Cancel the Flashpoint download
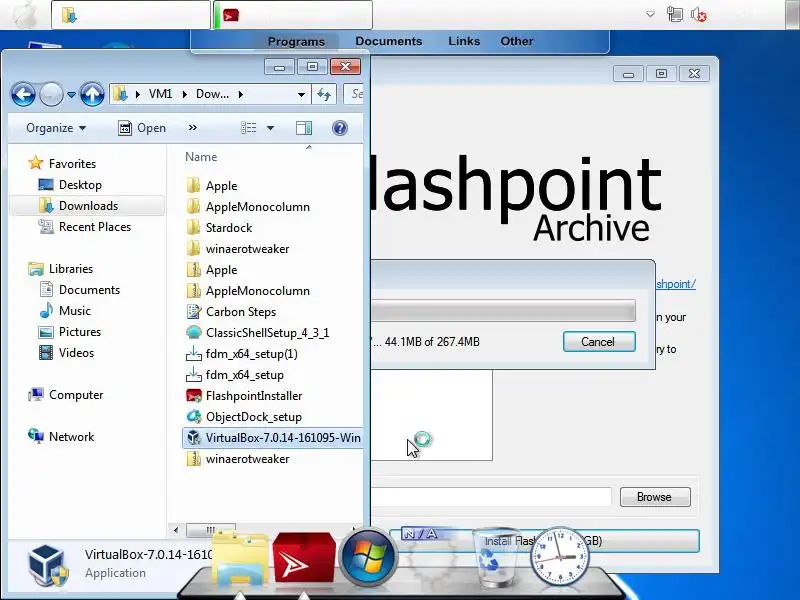The image size is (800, 600). point(599,341)
